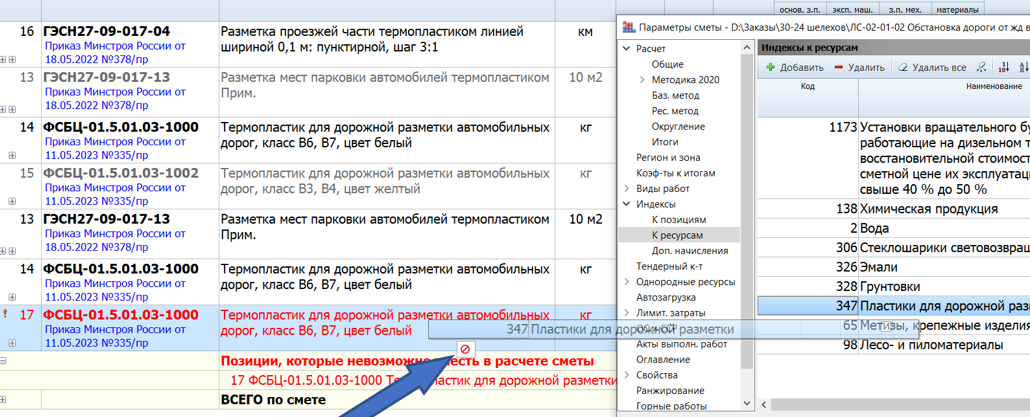This screenshot has width=1030, height=417.
Task: Expand the Лимит. затраты node
Action: [626, 313]
